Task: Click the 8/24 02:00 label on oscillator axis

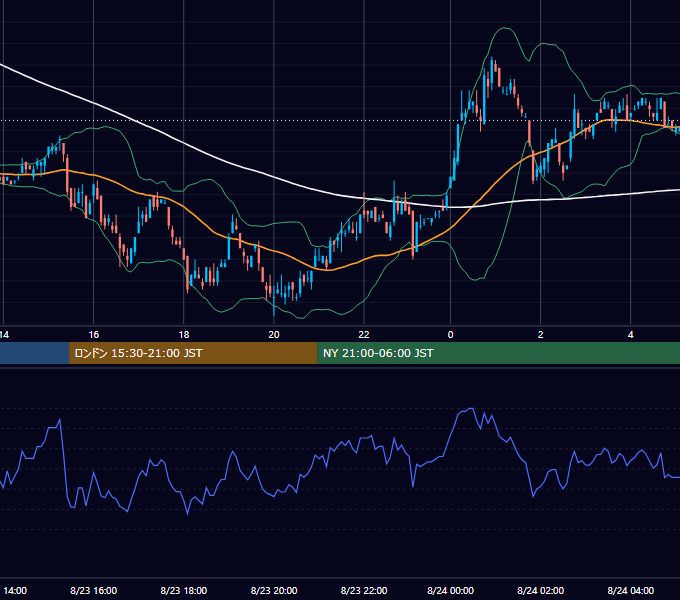Action: (x=540, y=590)
